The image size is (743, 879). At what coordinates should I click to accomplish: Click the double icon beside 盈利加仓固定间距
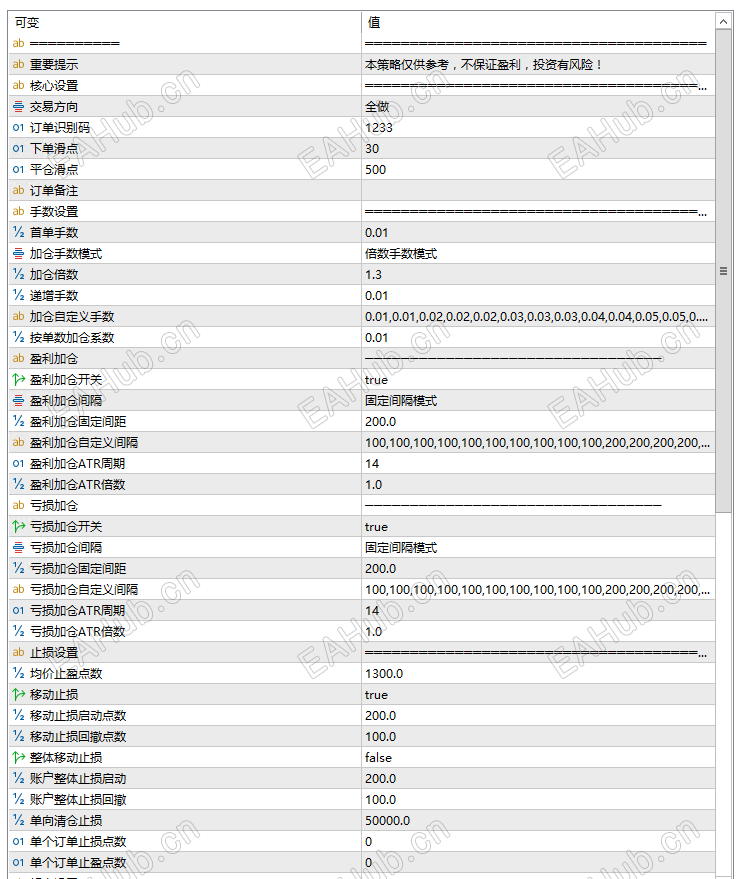[19, 422]
